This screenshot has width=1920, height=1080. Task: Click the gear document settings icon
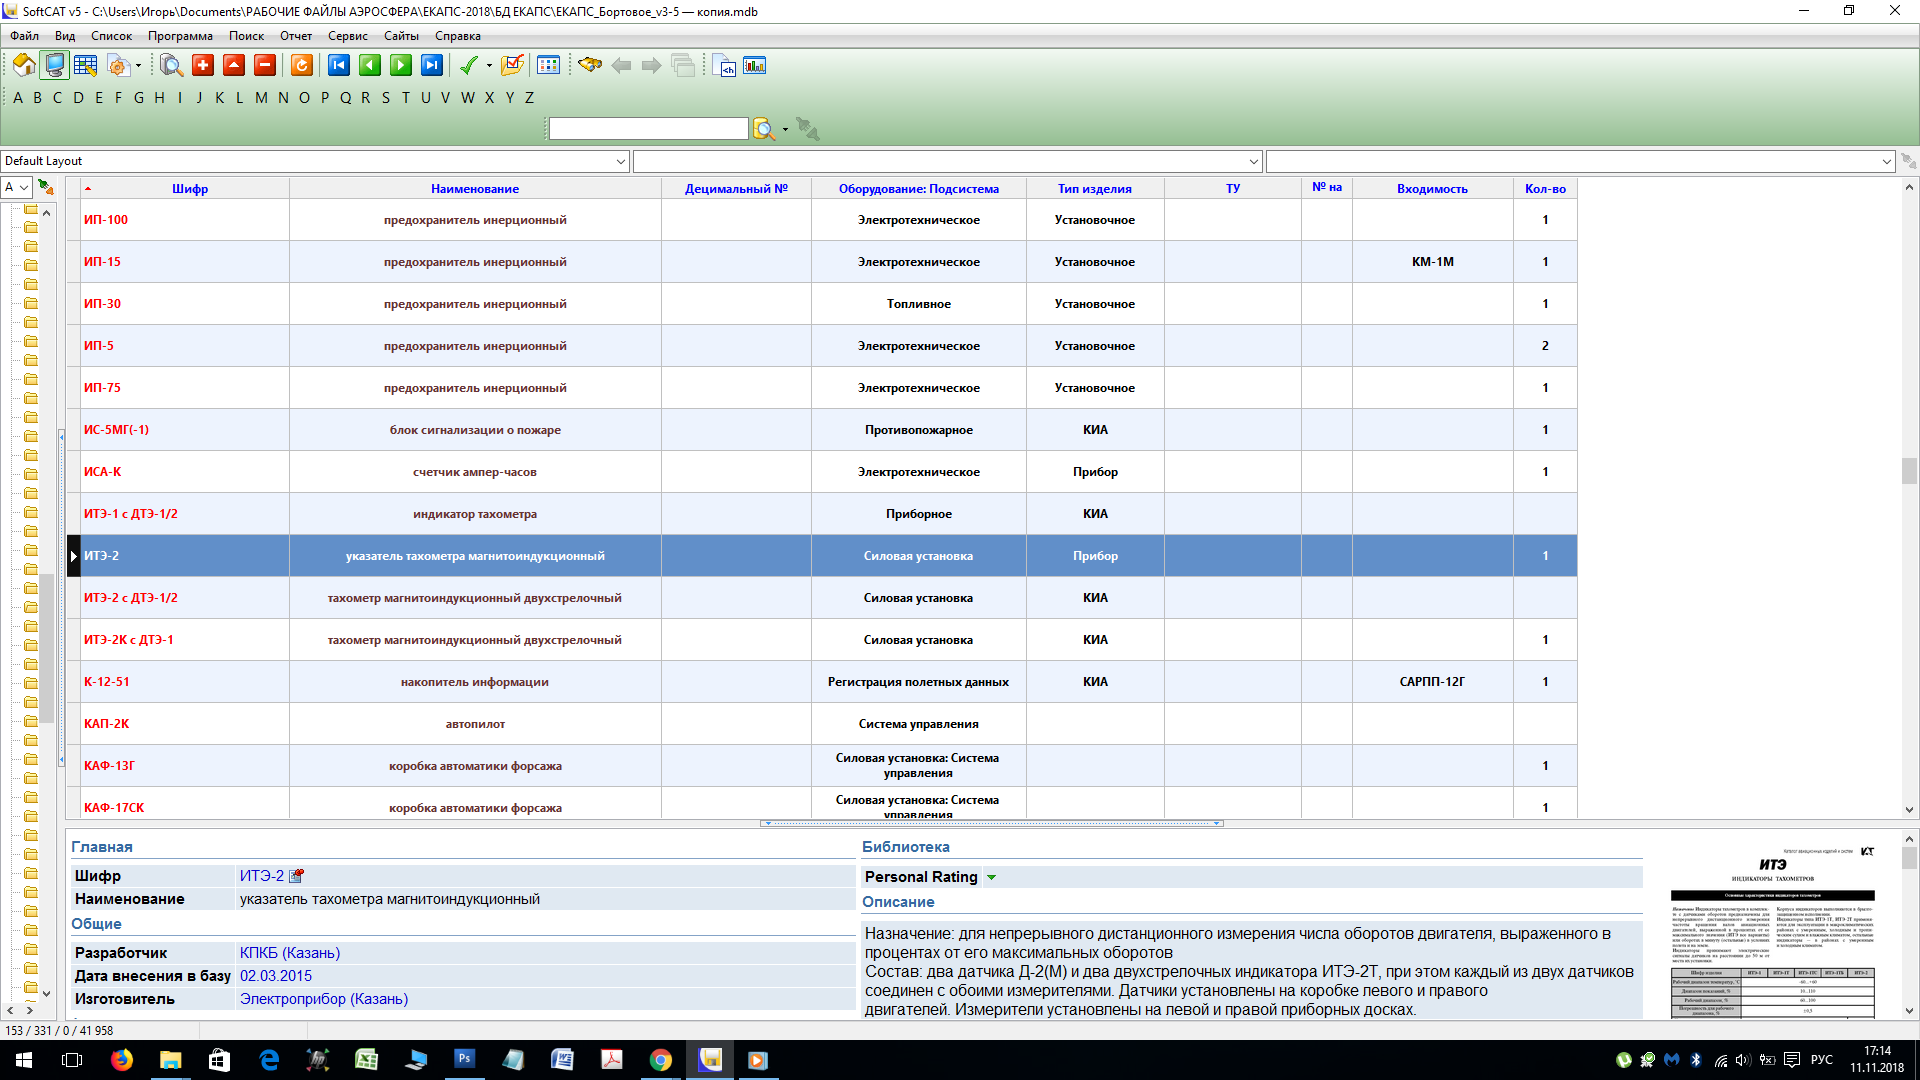(x=118, y=66)
